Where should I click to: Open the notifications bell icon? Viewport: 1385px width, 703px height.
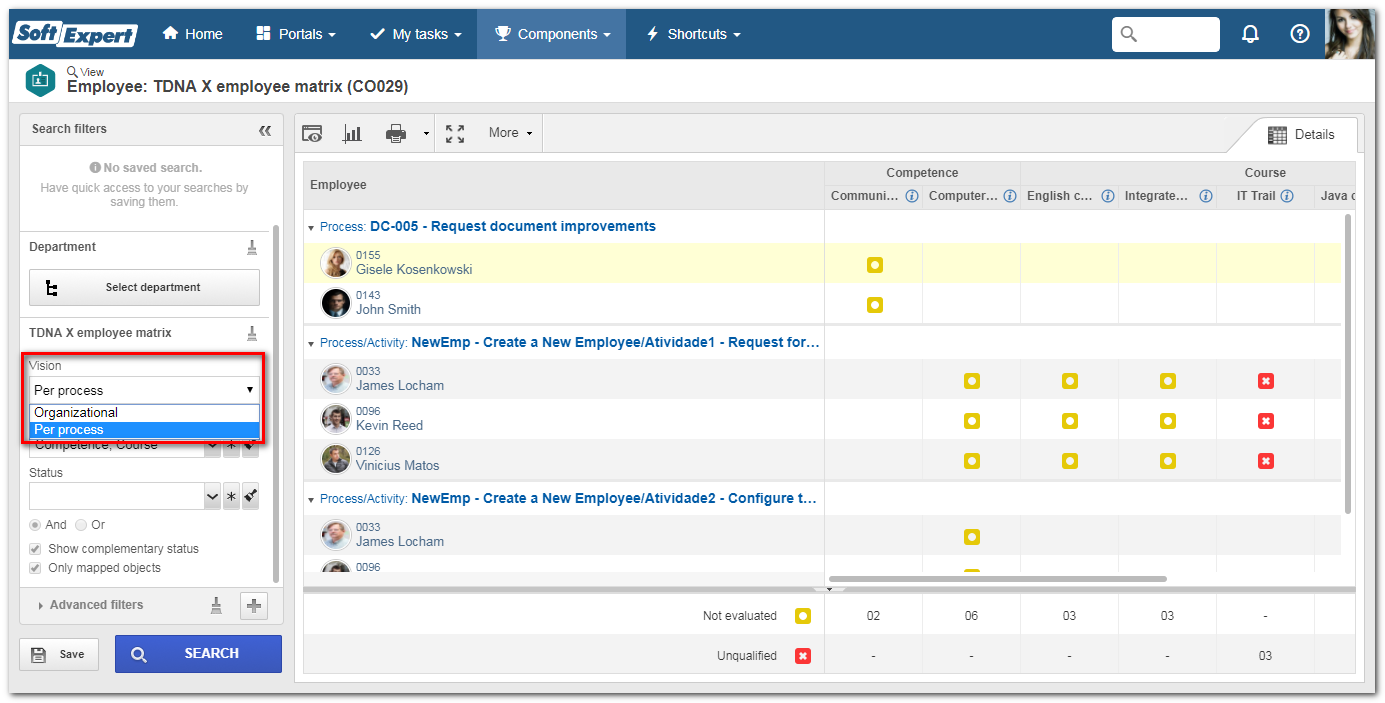coord(1250,34)
